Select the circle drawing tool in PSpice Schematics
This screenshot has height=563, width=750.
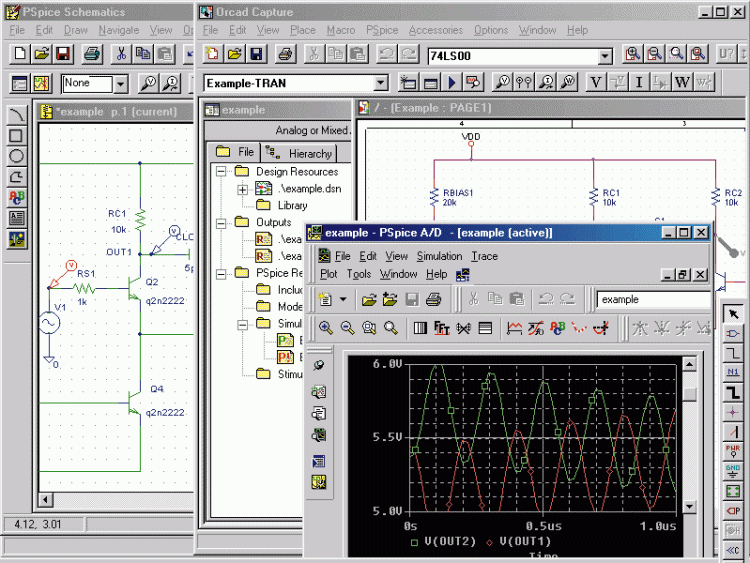click(16, 156)
